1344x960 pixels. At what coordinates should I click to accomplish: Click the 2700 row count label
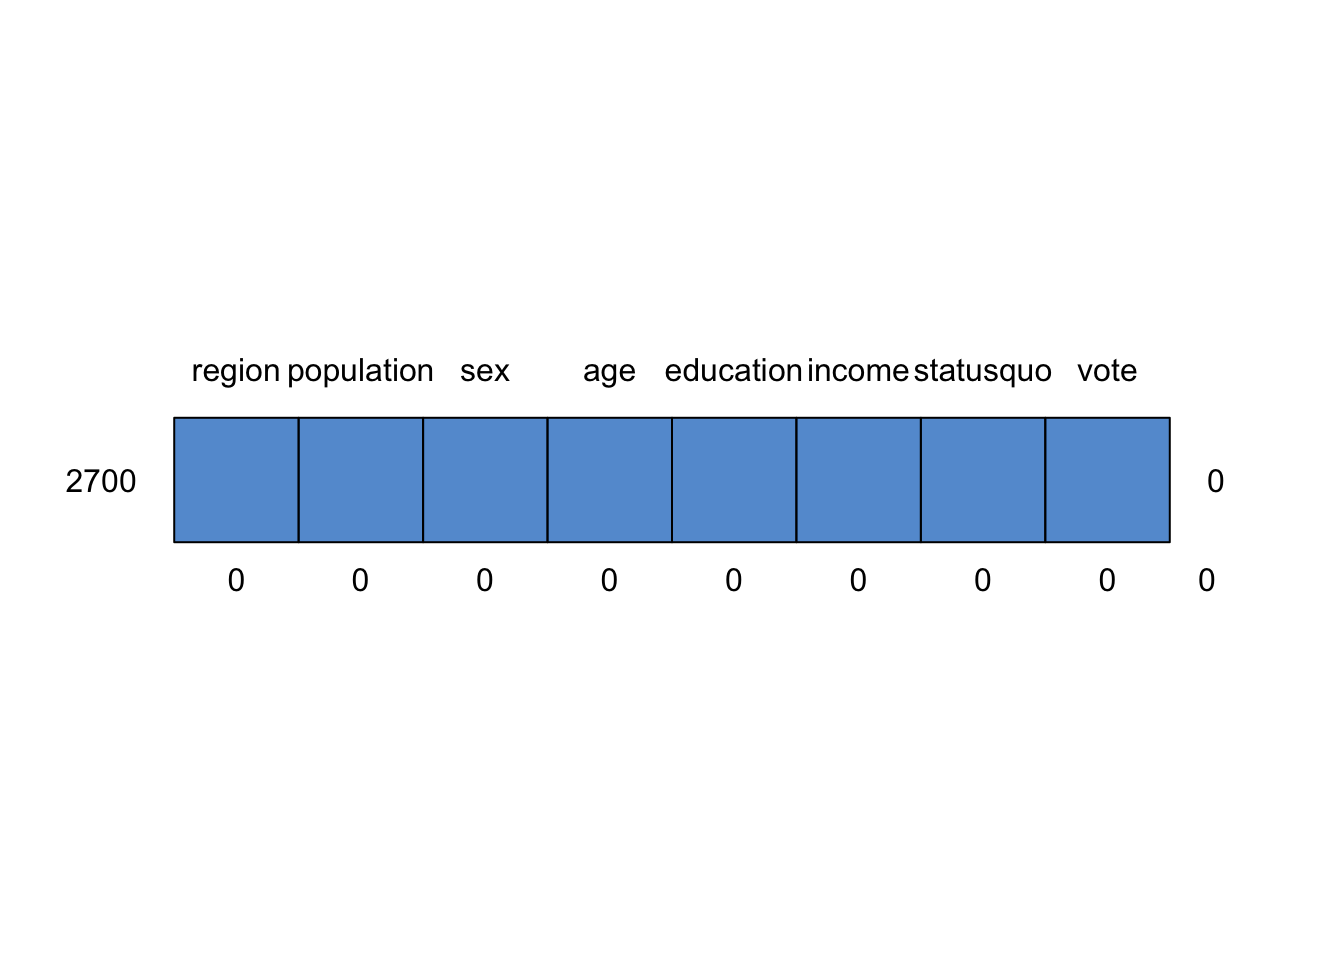click(101, 482)
